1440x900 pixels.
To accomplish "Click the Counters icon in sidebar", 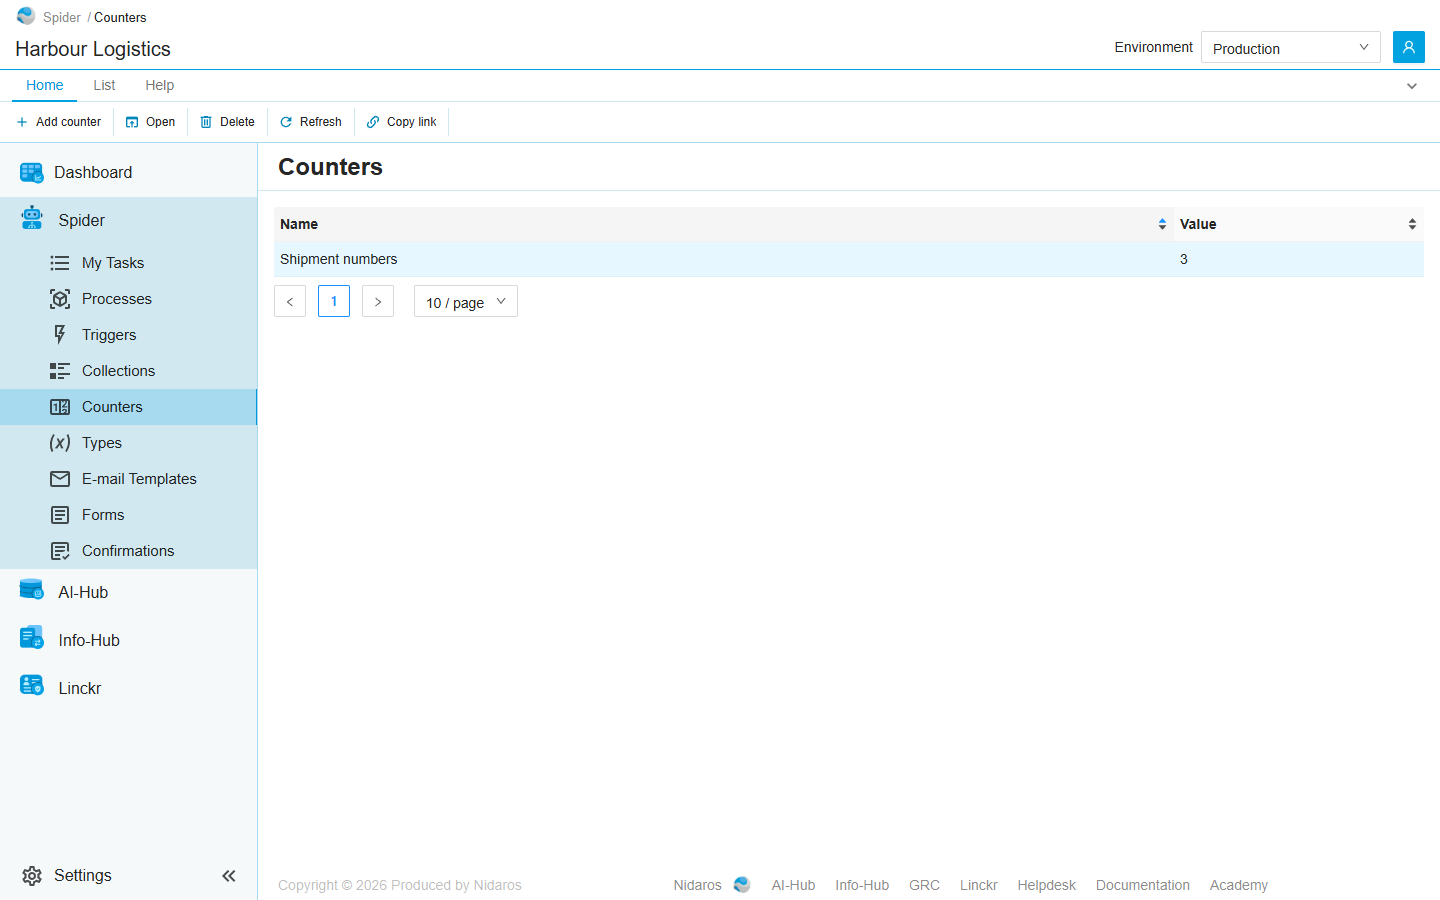I will 60,407.
